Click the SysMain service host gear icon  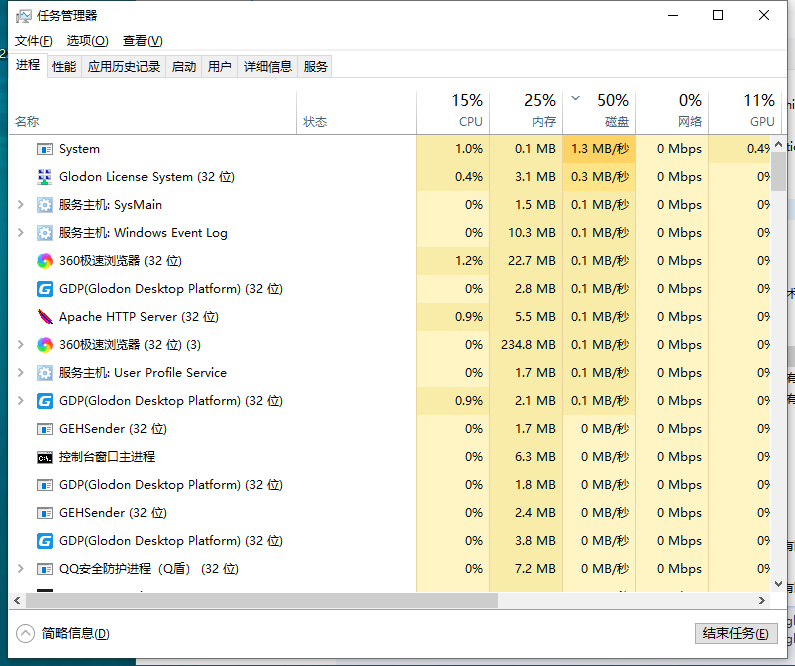coord(45,205)
